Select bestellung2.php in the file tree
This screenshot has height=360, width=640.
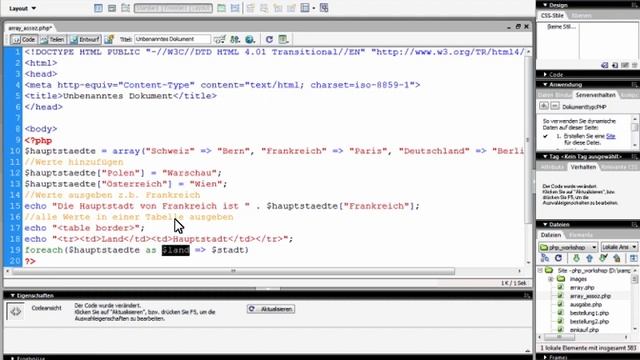589,322
